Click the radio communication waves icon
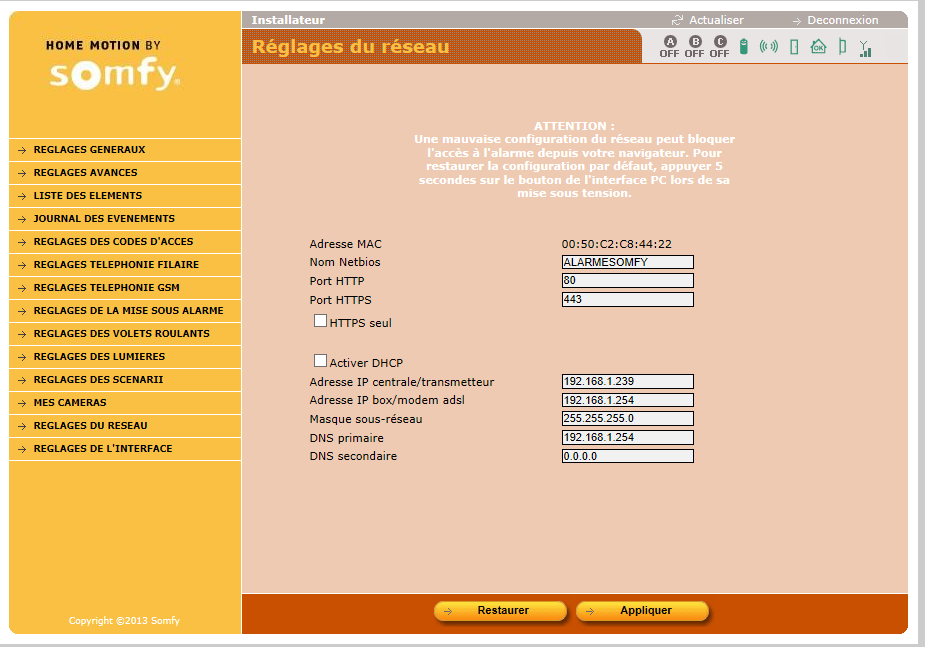Screen dimensions: 925x647 click(769, 46)
